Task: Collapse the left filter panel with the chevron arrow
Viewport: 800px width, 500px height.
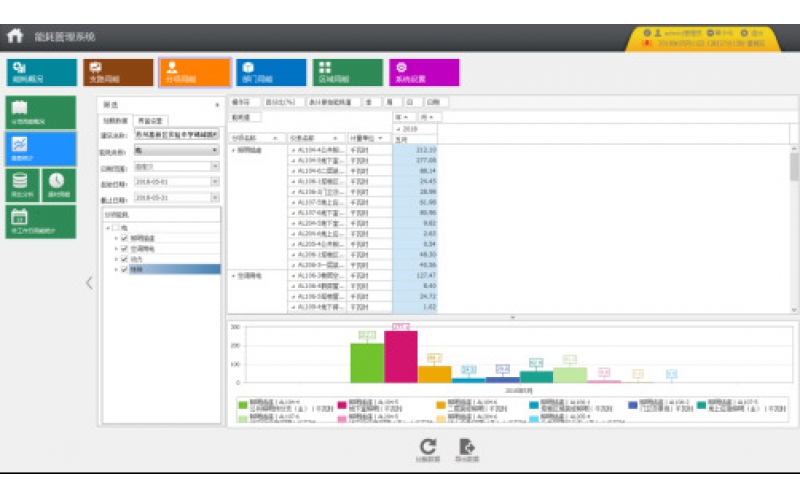Action: (88, 283)
